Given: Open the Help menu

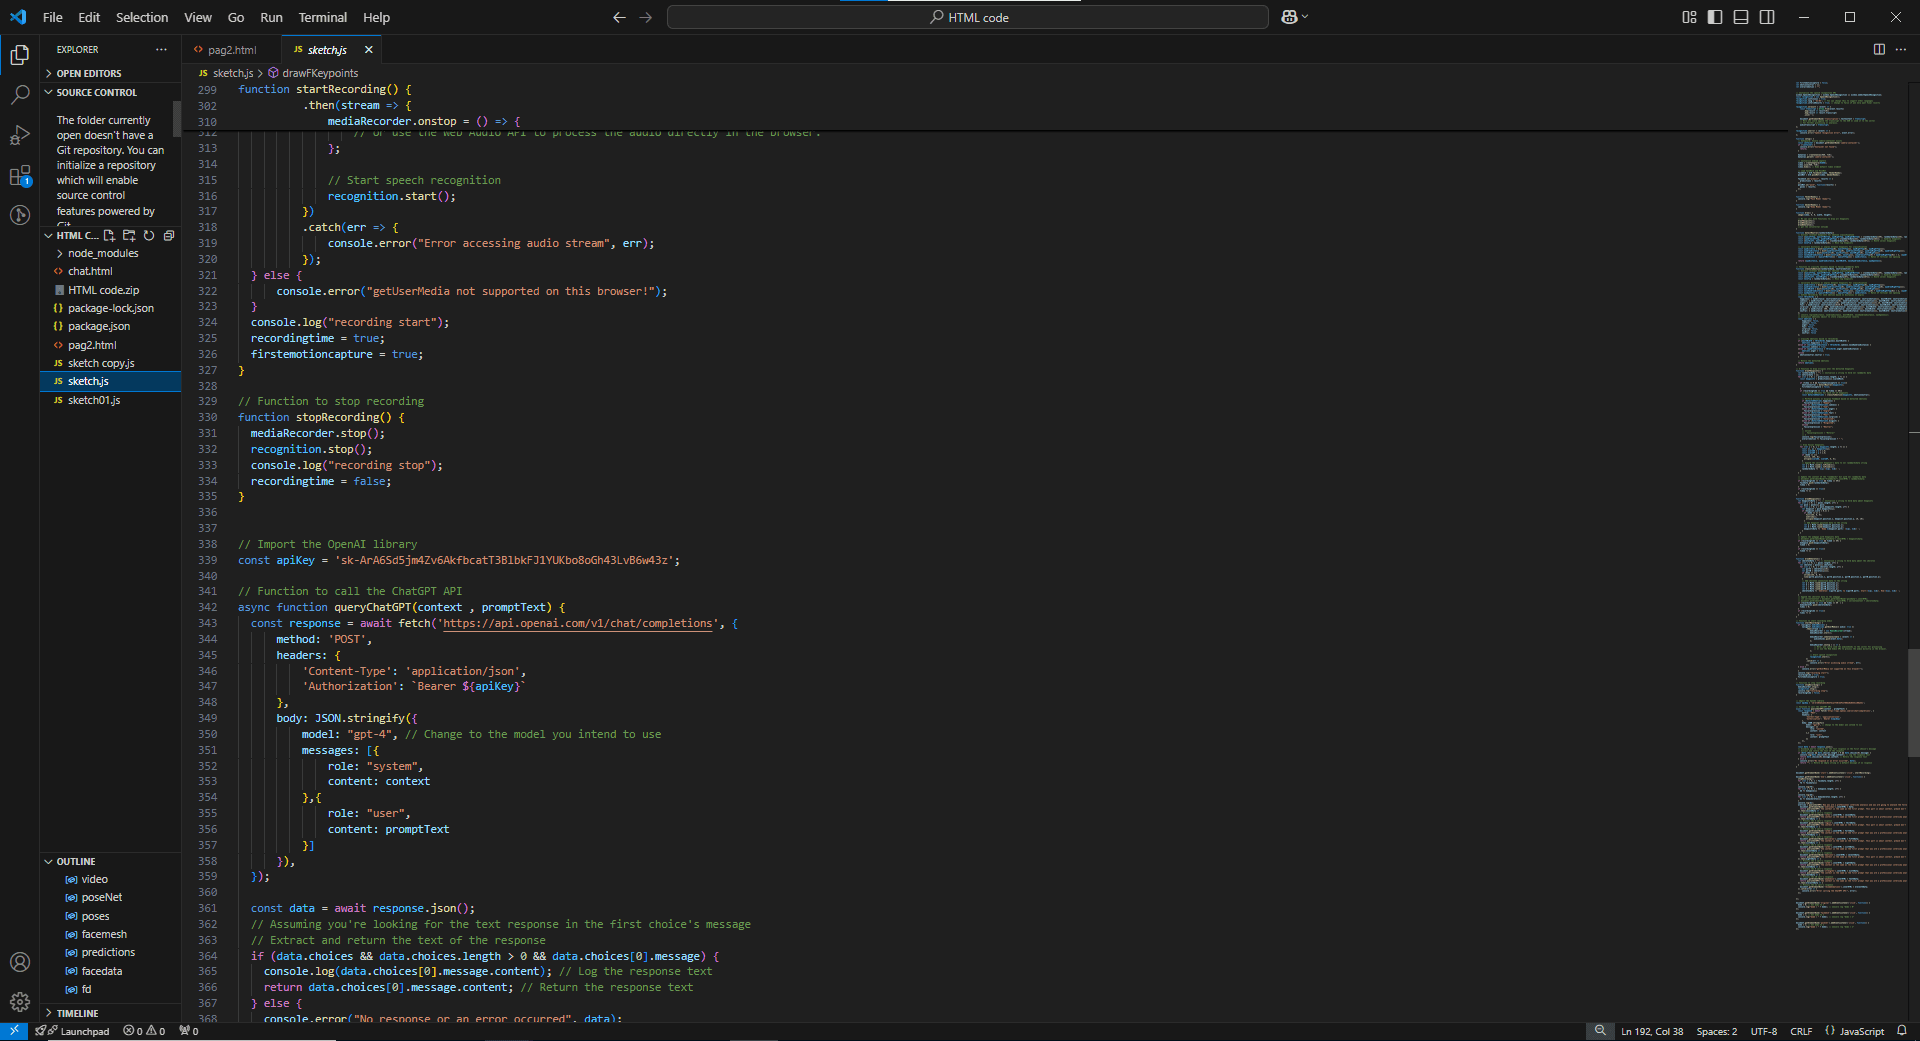Looking at the screenshot, I should (376, 17).
